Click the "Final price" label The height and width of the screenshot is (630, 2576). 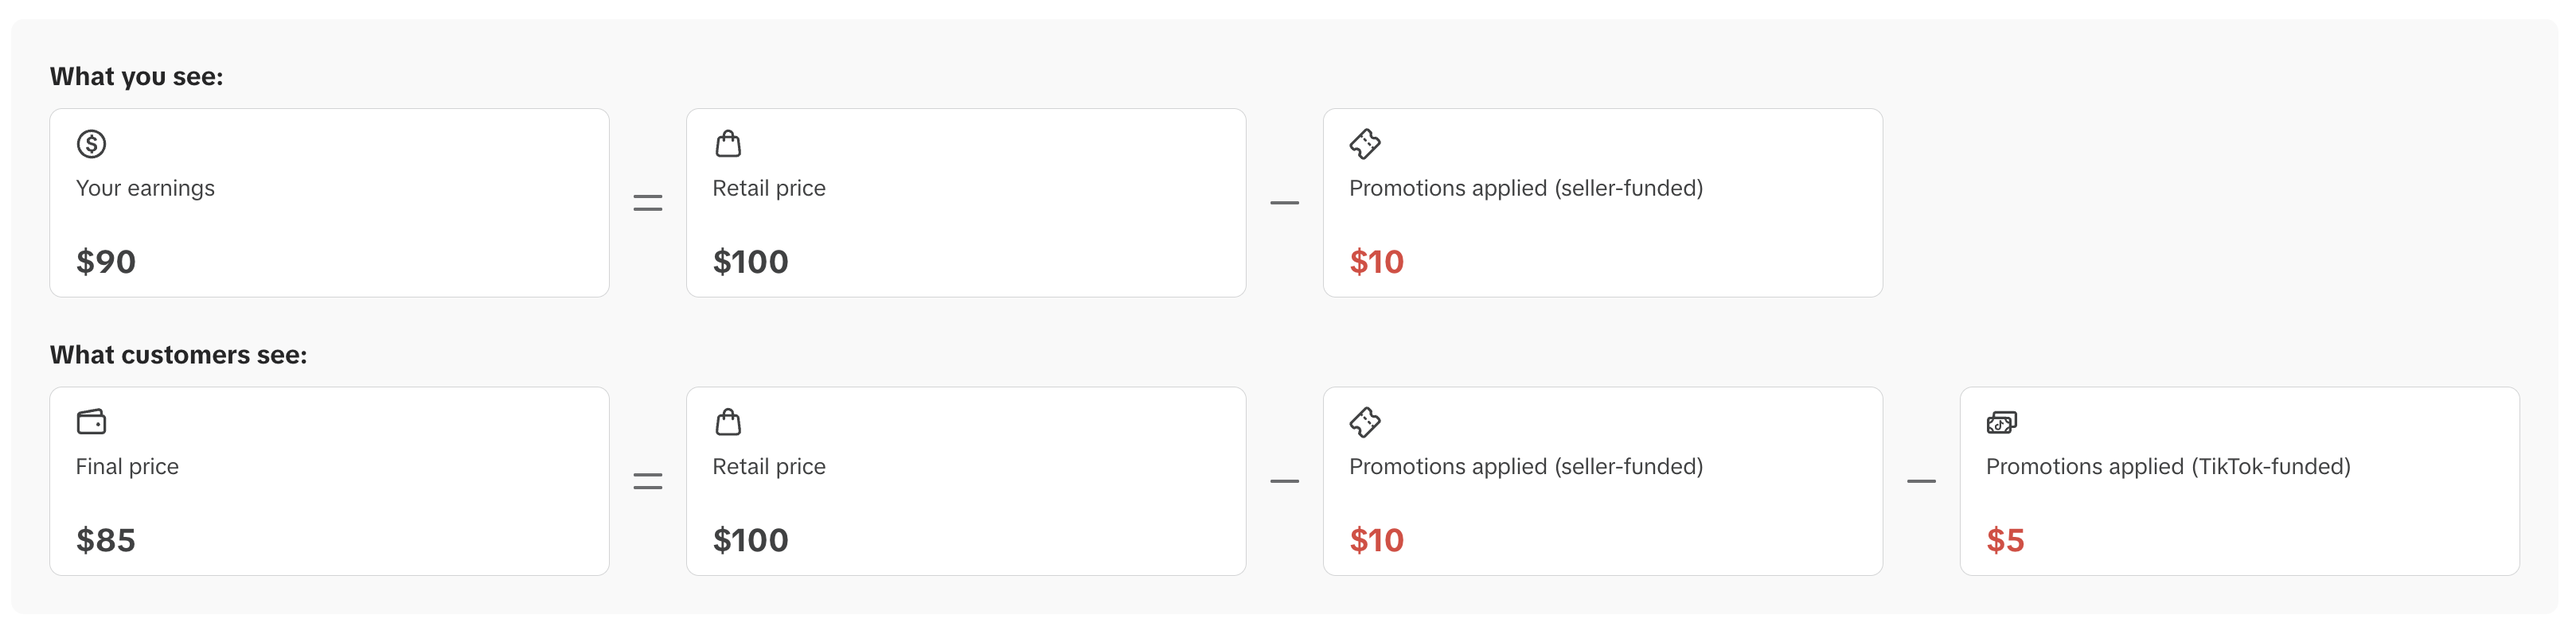click(127, 466)
